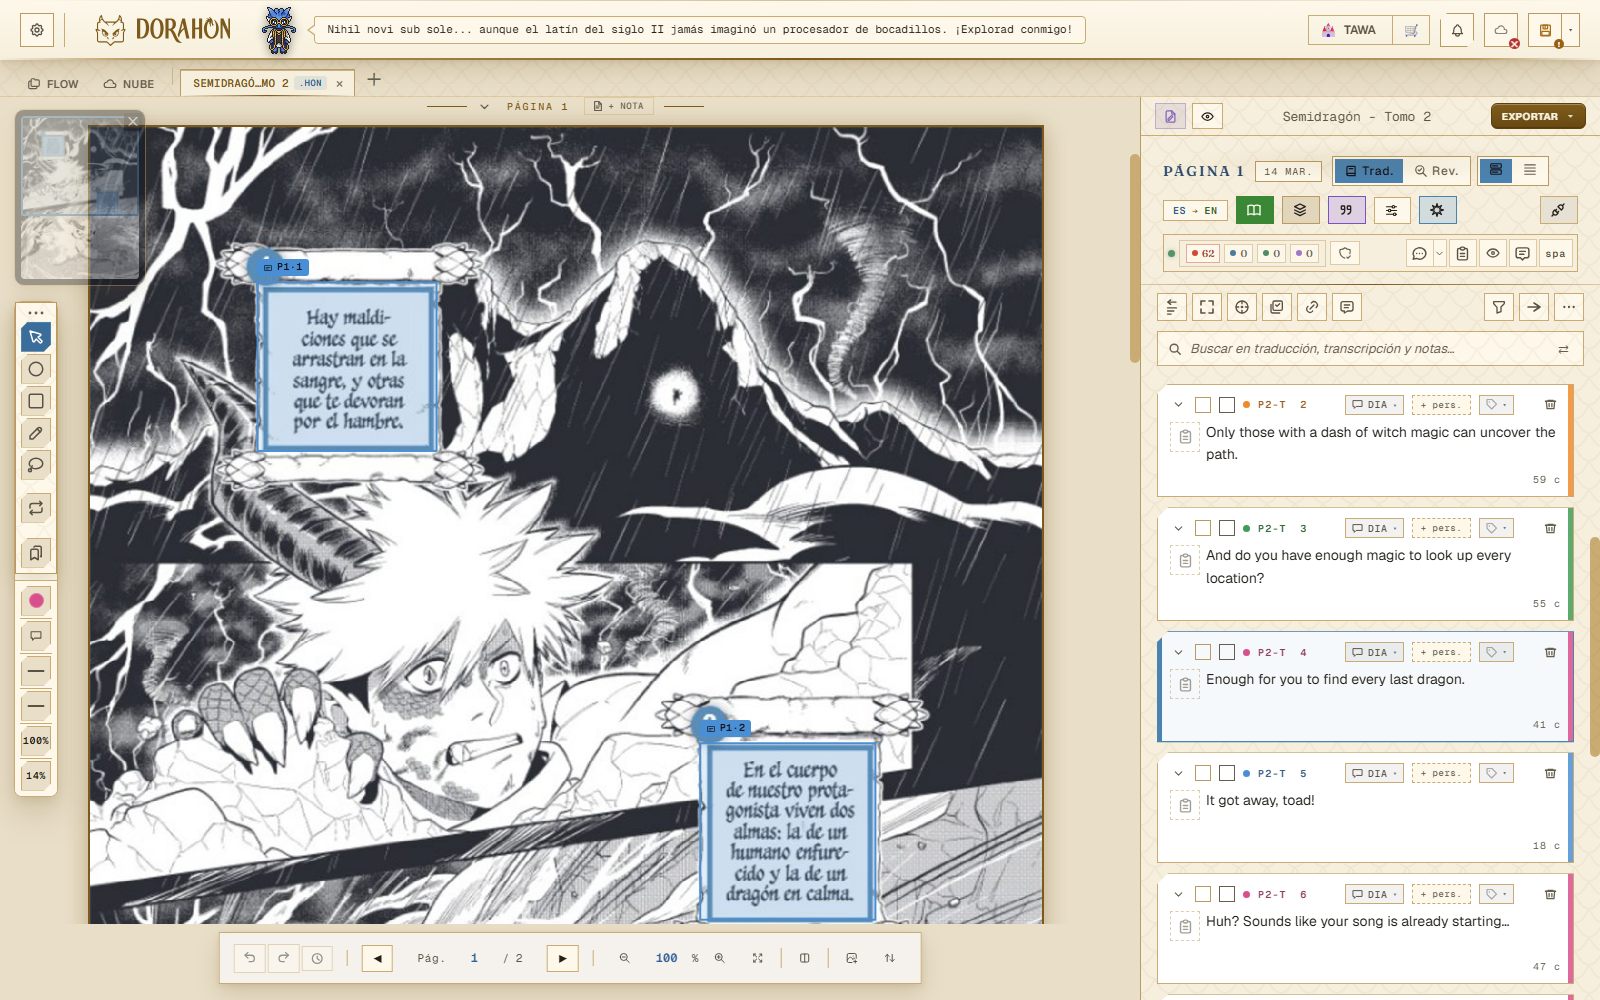Select the lasso bubble tool
The image size is (1600, 1000).
point(36,465)
